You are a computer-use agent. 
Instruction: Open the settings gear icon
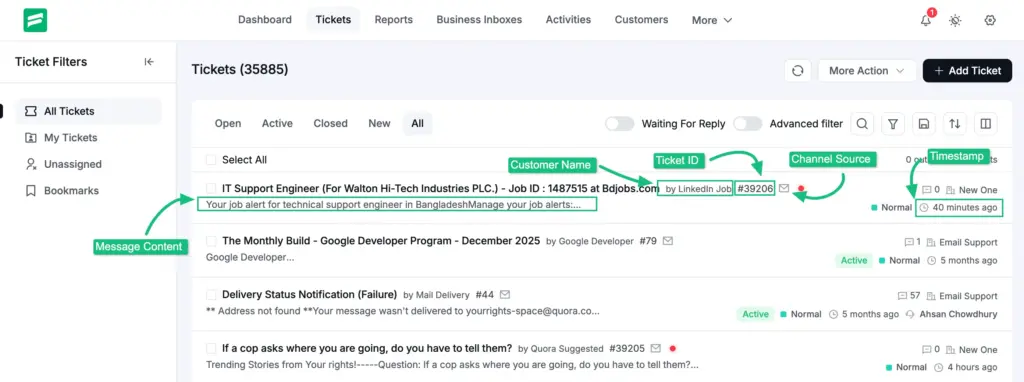click(989, 20)
